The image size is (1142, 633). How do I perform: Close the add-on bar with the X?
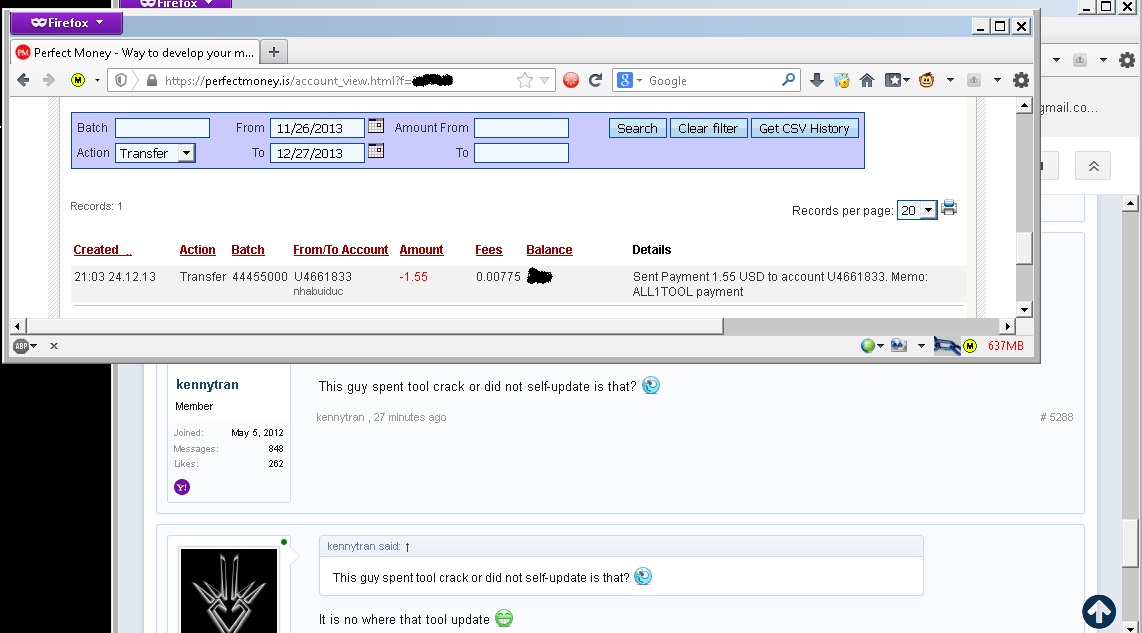[54, 346]
